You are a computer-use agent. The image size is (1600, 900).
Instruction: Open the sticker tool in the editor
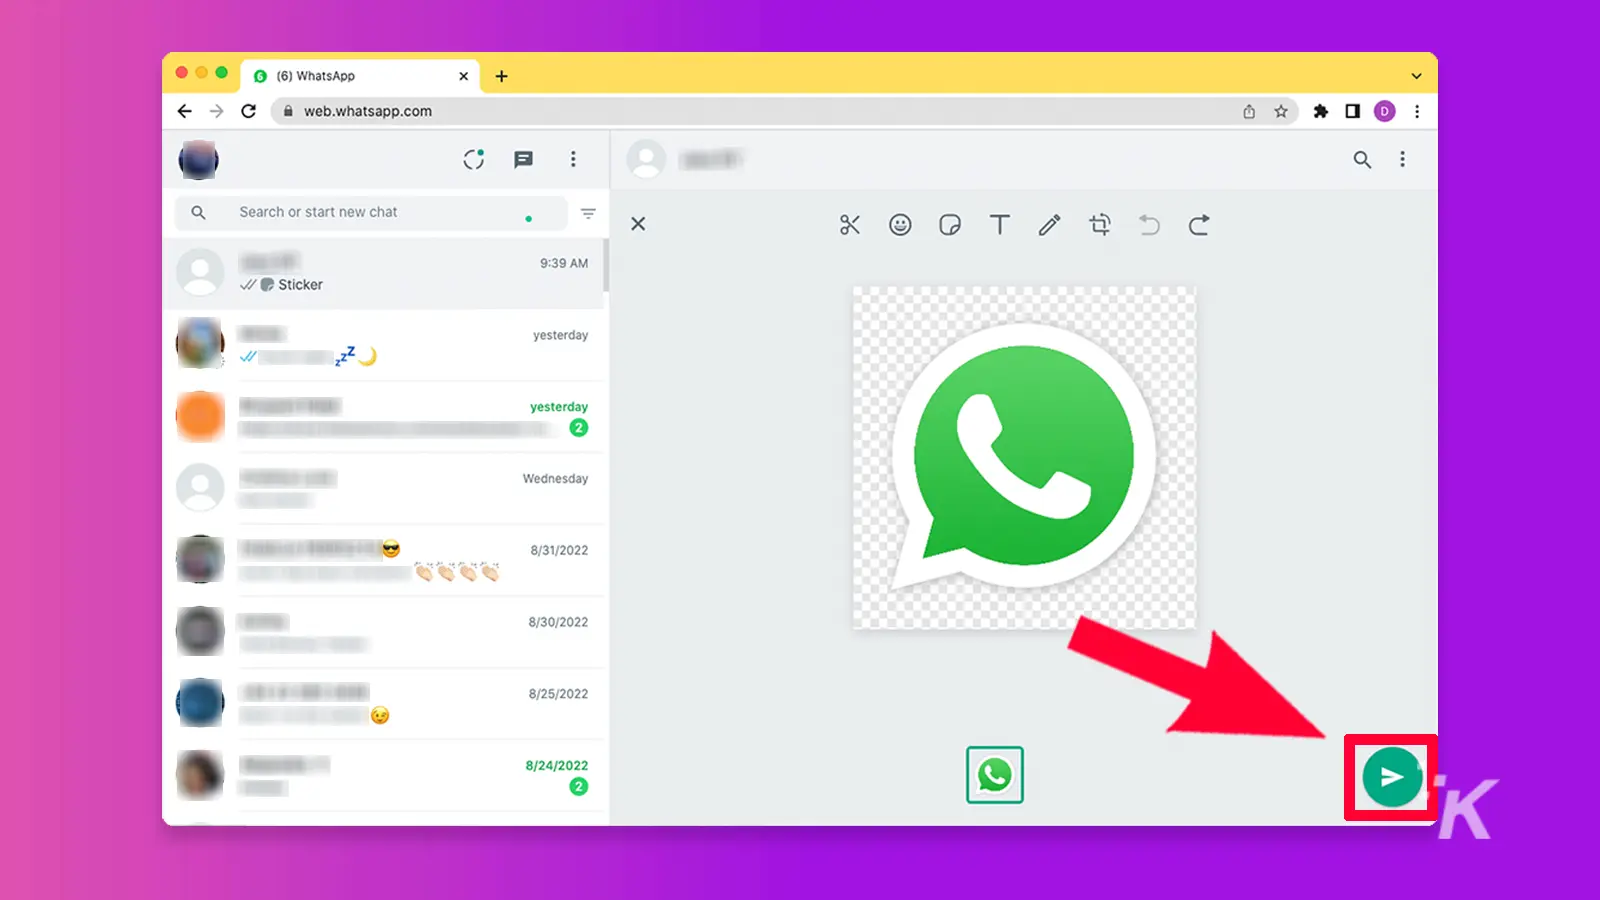pyautogui.click(x=950, y=225)
